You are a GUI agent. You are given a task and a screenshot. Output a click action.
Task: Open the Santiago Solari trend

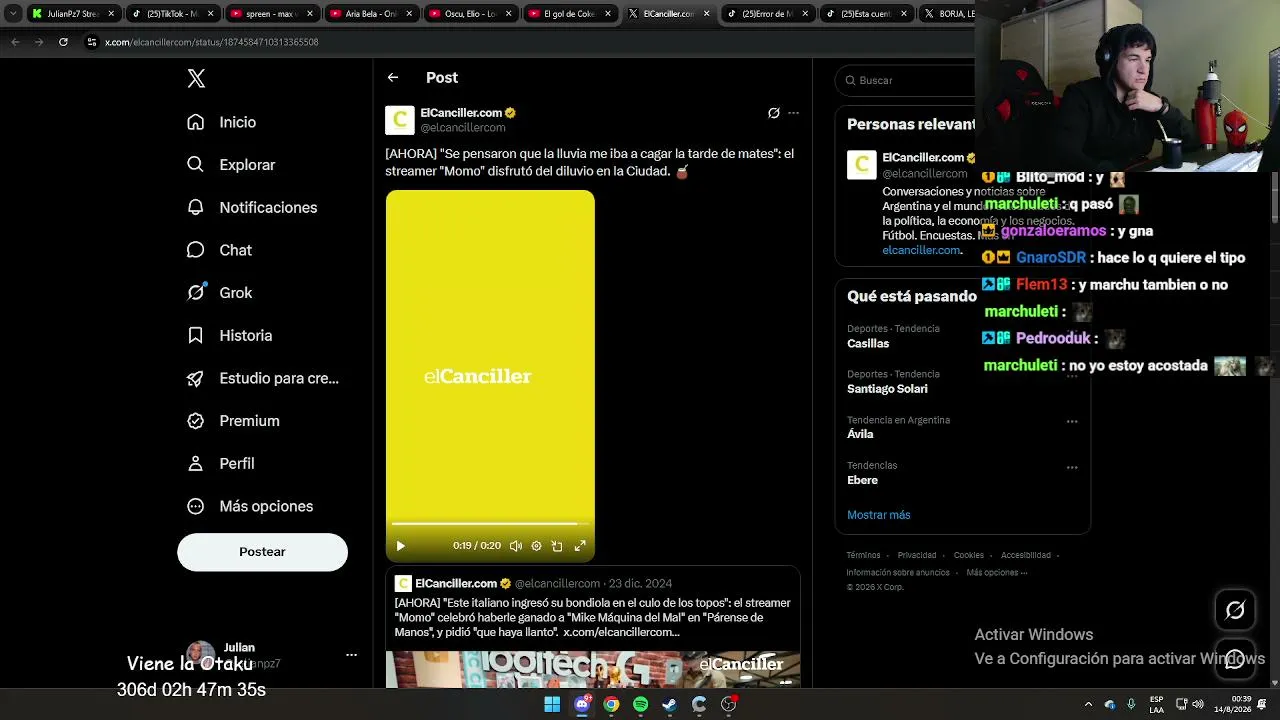pyautogui.click(x=887, y=389)
